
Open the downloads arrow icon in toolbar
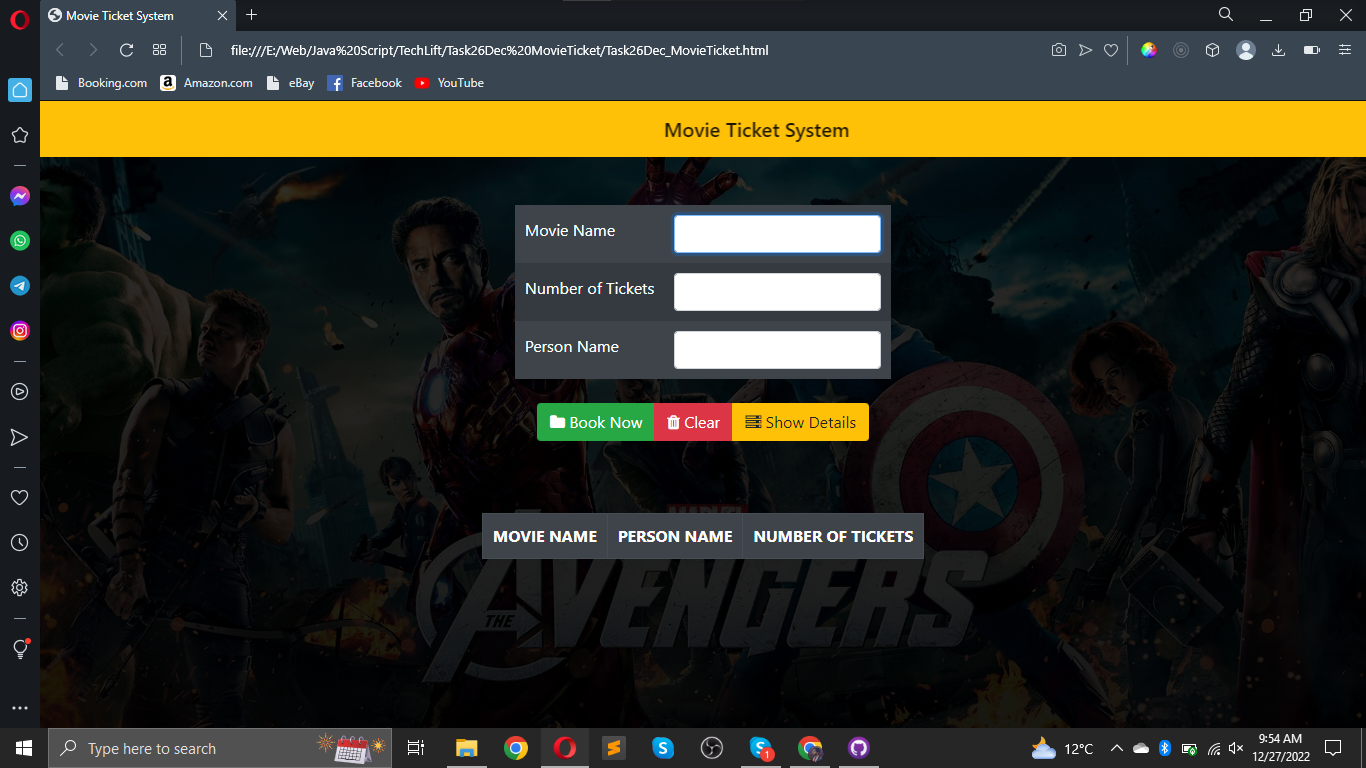1278,50
